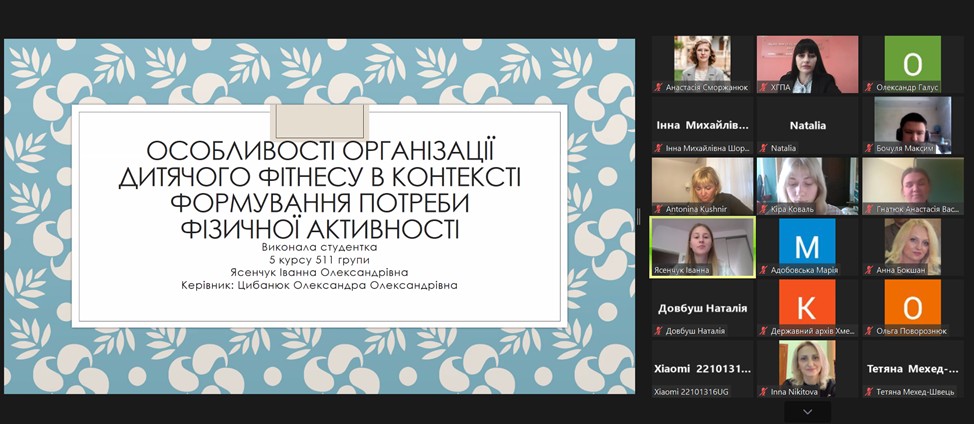
Task: Click muted mic icon beside Тетяна Мехед-Швець
Action: coord(868,392)
